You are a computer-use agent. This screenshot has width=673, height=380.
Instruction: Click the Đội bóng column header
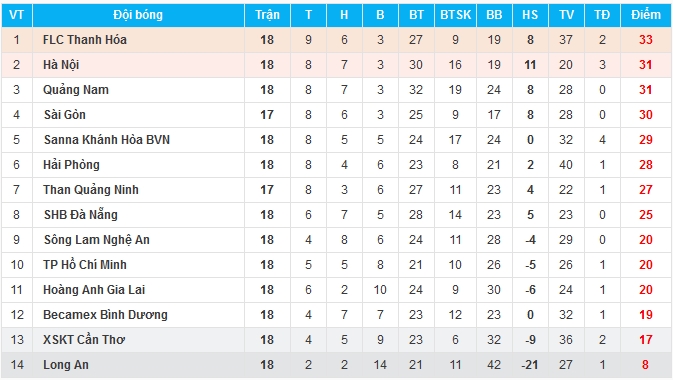pos(138,15)
